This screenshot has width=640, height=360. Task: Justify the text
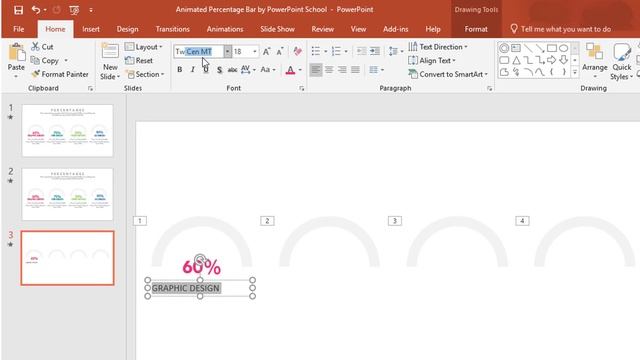tap(356, 70)
